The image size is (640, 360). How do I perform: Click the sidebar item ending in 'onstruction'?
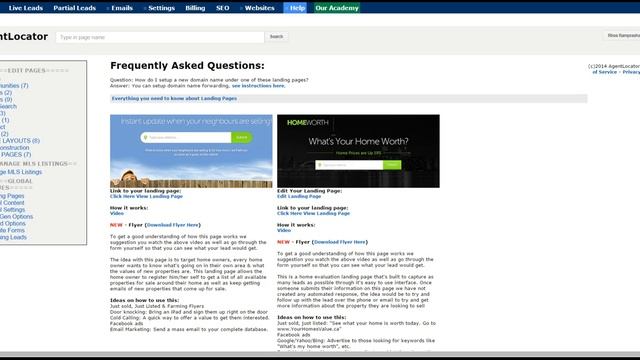(15, 148)
